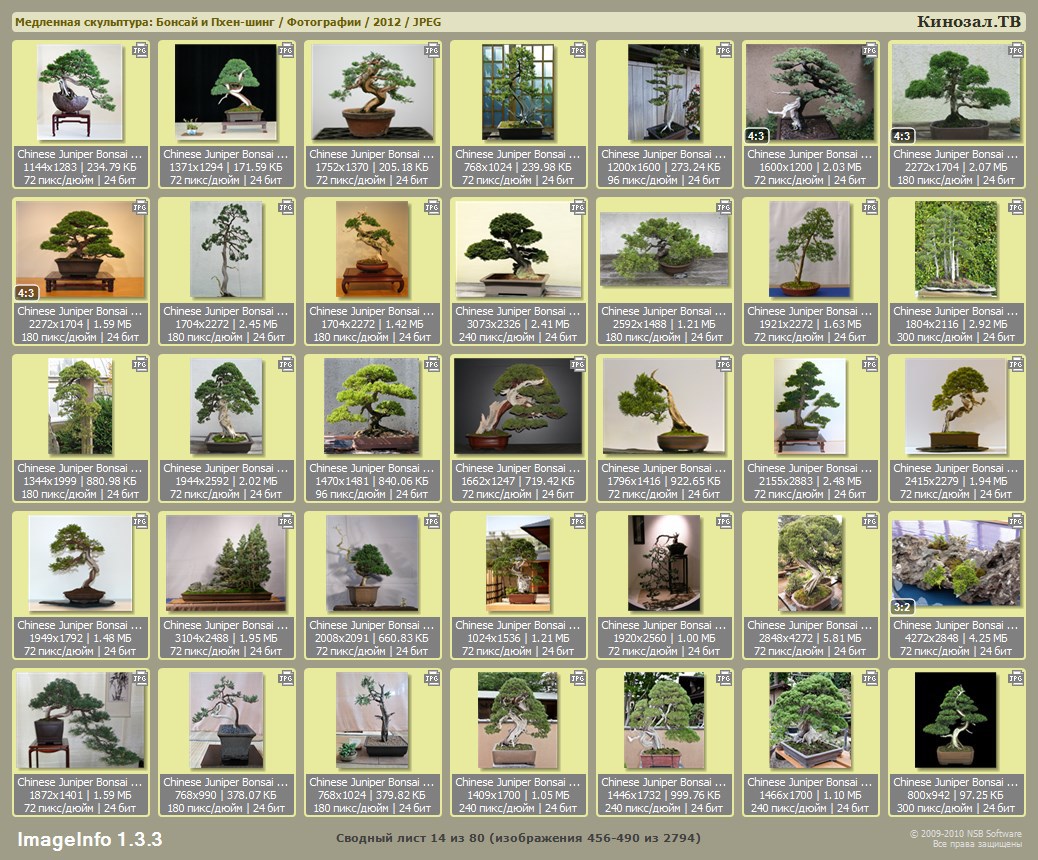The width and height of the screenshot is (1038, 860).
Task: Open the forest bonsai thumbnail sized 1804x2116
Action: [956, 249]
